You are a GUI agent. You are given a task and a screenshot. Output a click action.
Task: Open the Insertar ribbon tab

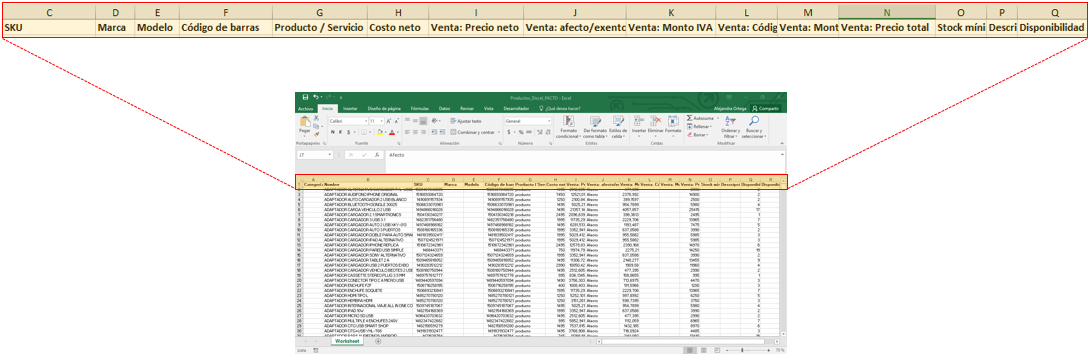click(350, 109)
